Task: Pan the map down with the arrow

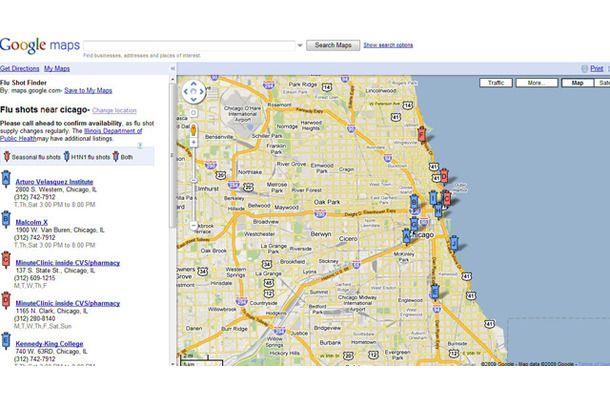Action: pos(193,100)
